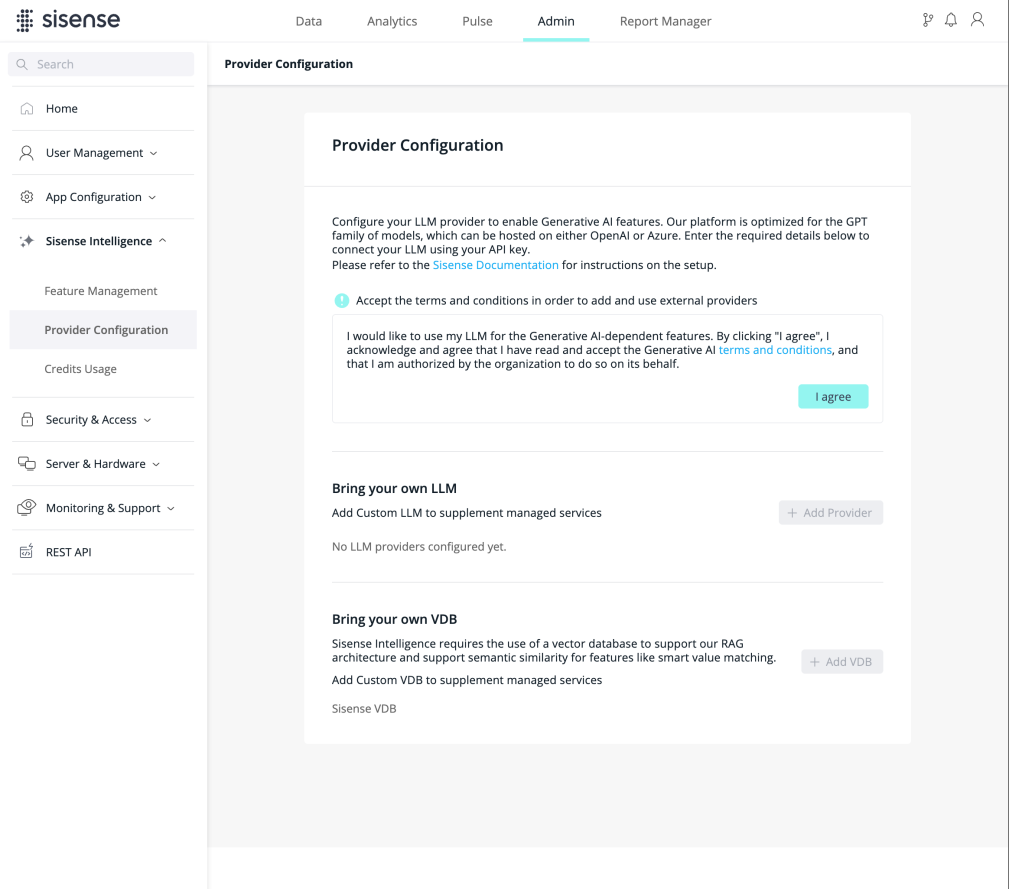This screenshot has width=1009, height=889.
Task: Switch to the Analytics tab
Action: tap(392, 21)
